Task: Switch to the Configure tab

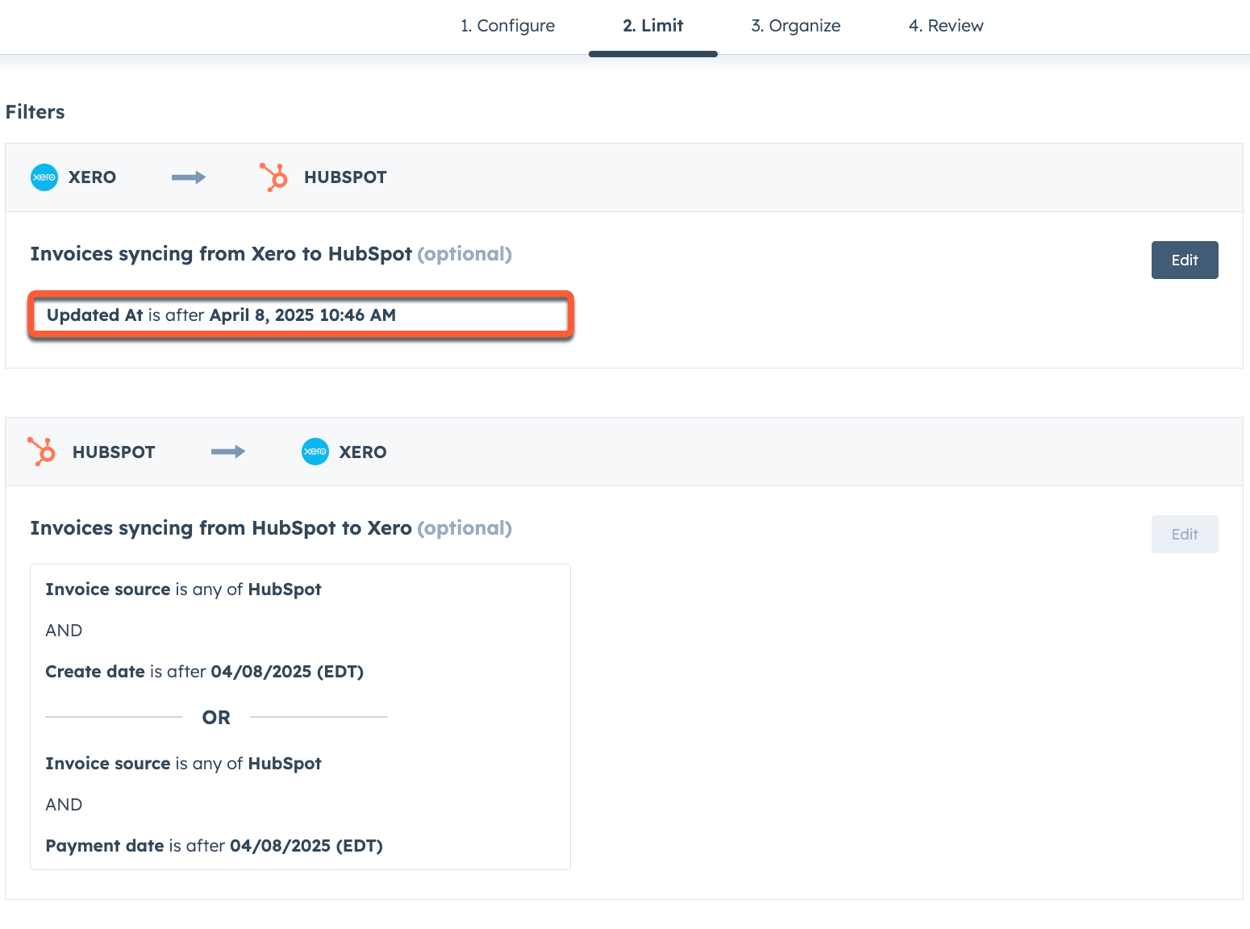Action: (508, 26)
